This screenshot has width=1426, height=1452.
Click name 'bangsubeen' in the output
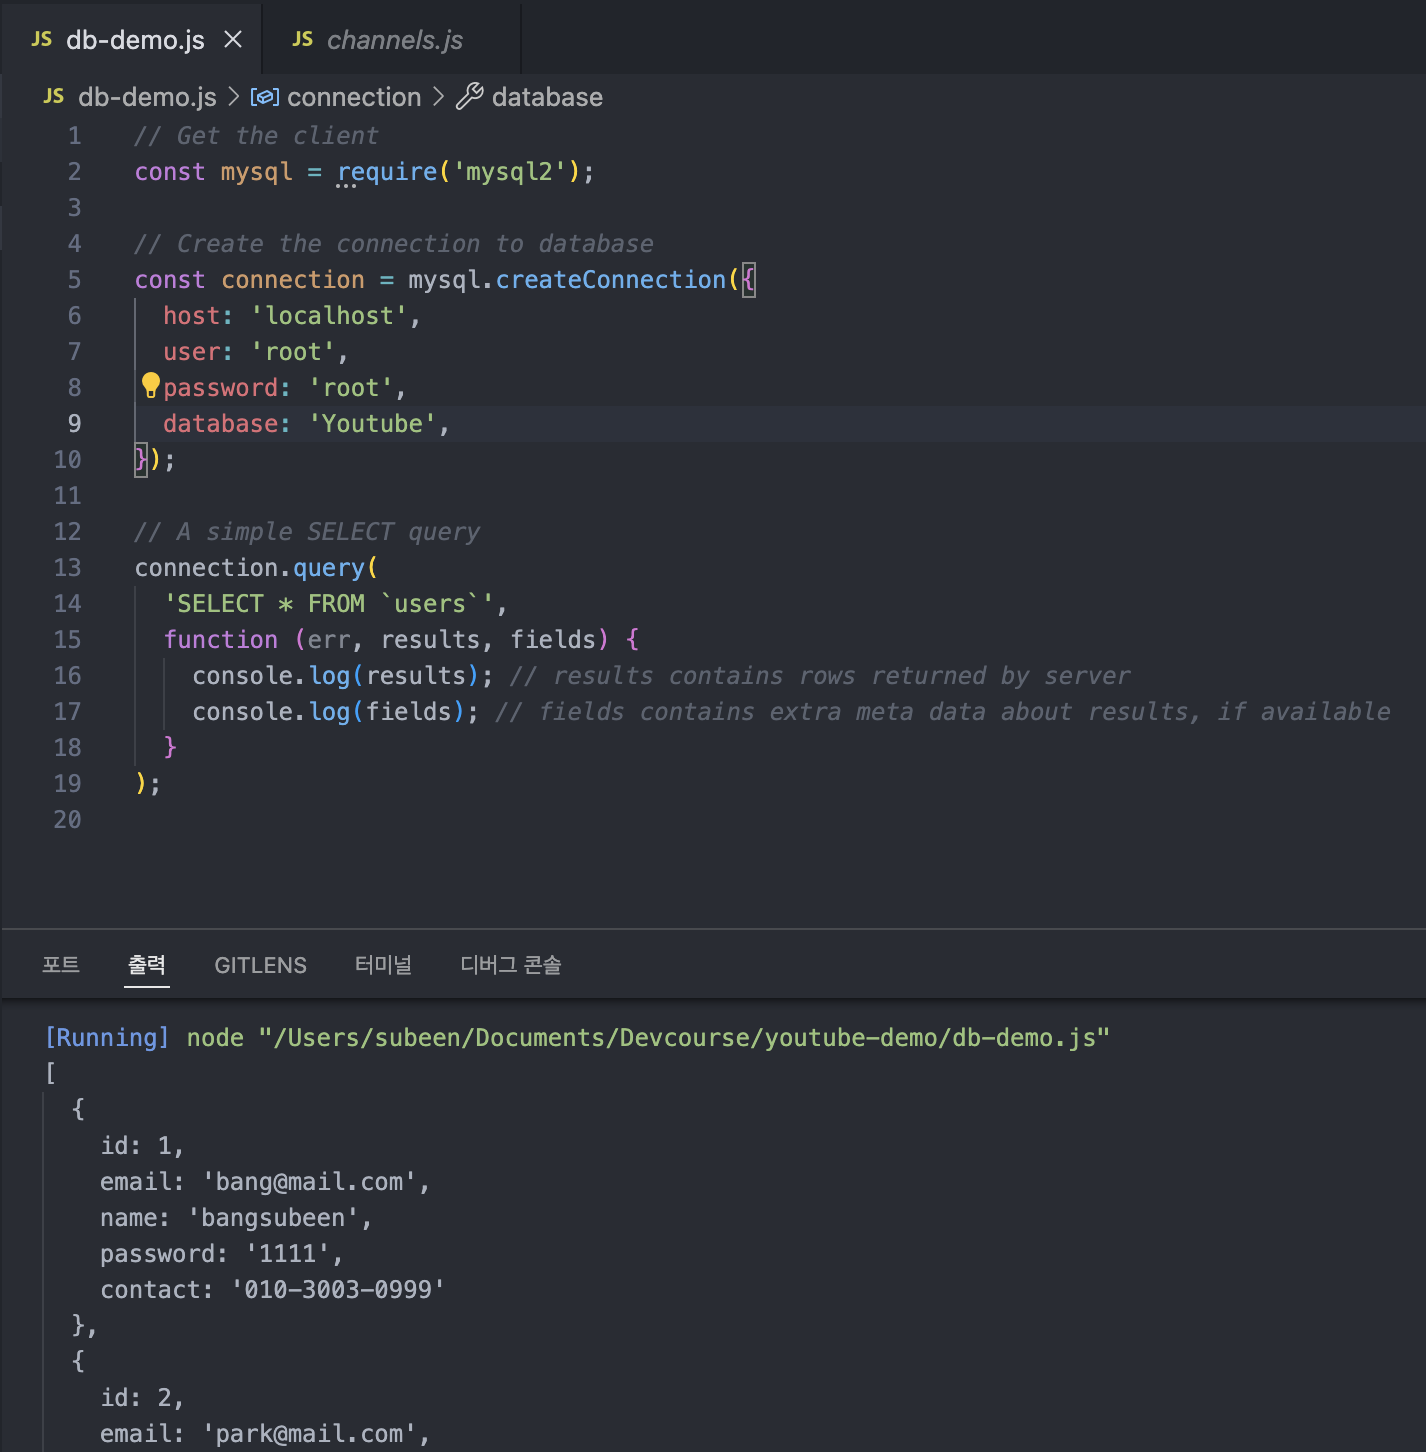[x=236, y=1217]
